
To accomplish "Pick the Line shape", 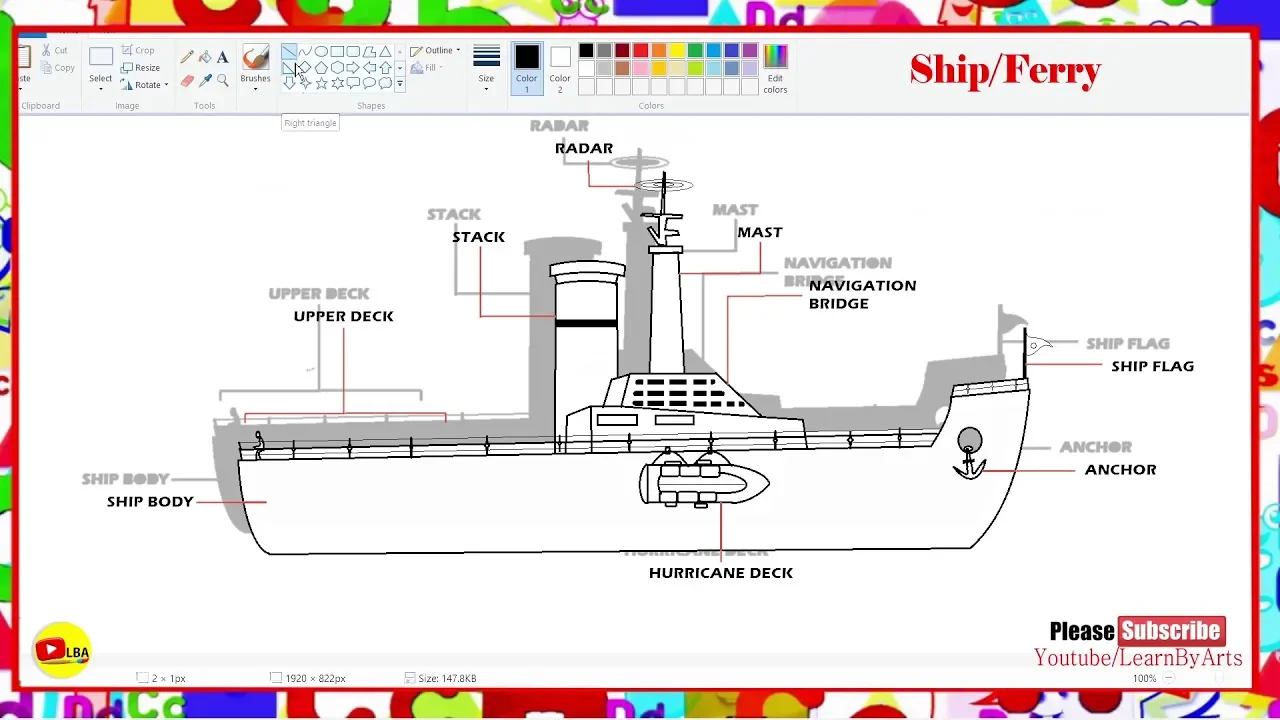I will (289, 52).
